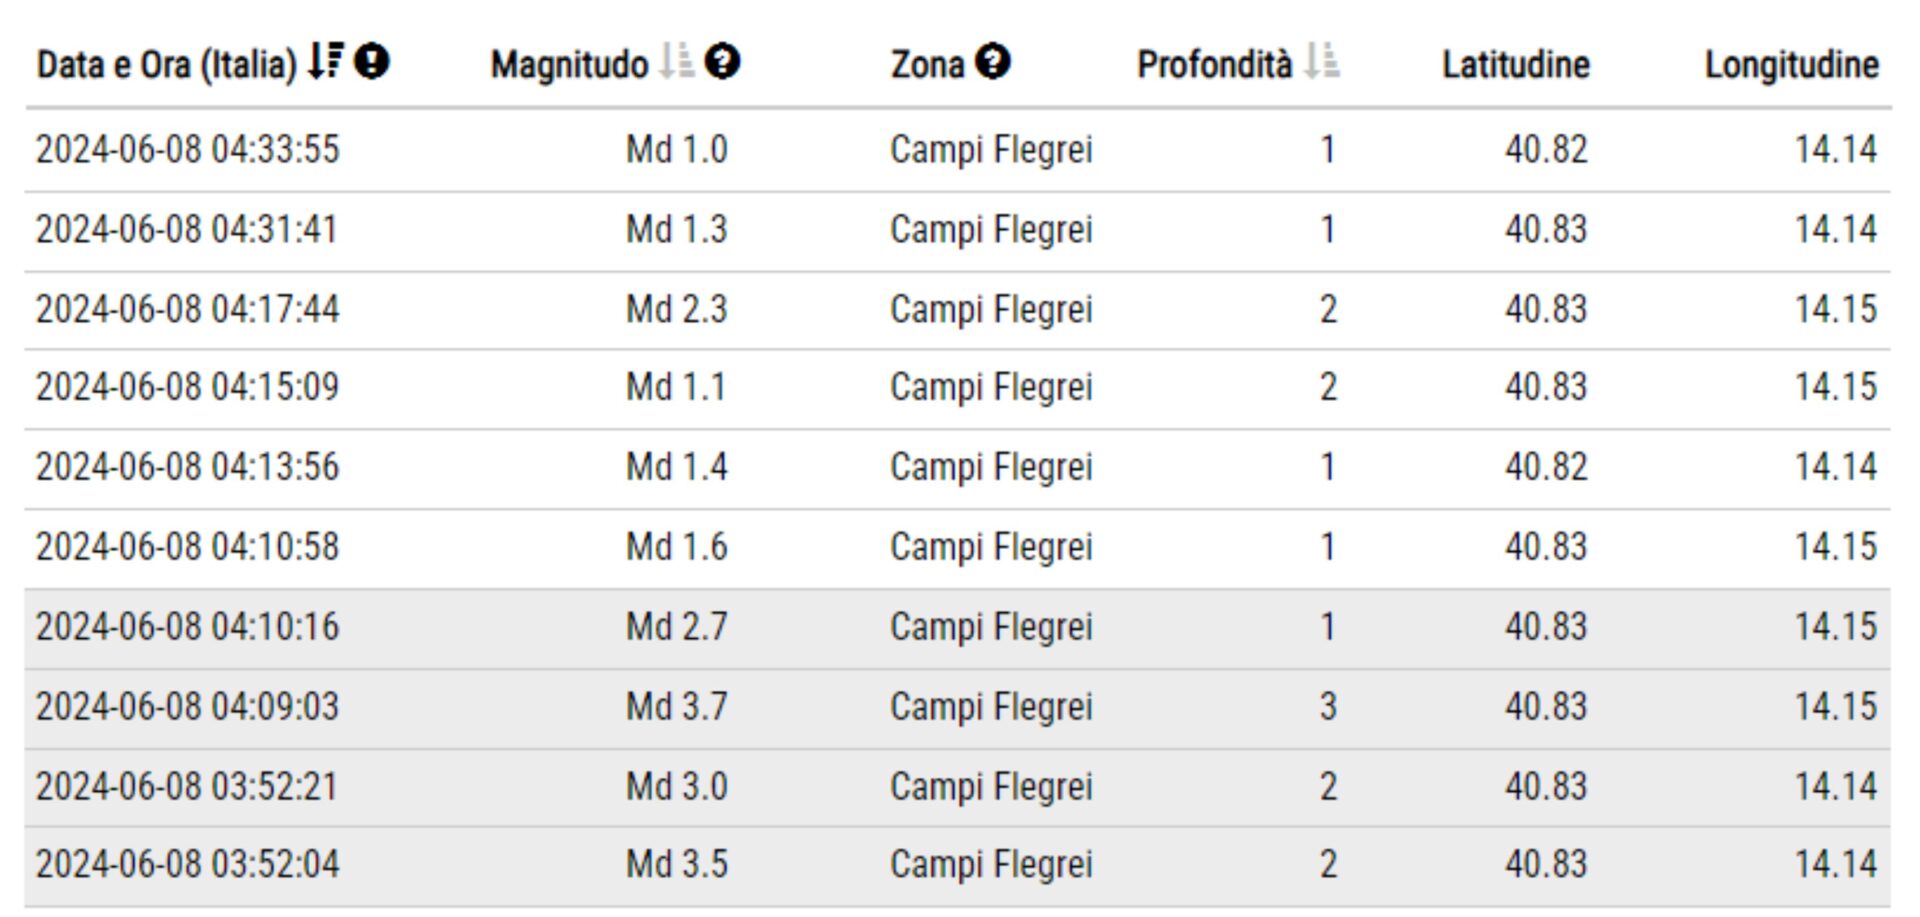
Task: Click the date sort descending icon
Action: [x=325, y=61]
